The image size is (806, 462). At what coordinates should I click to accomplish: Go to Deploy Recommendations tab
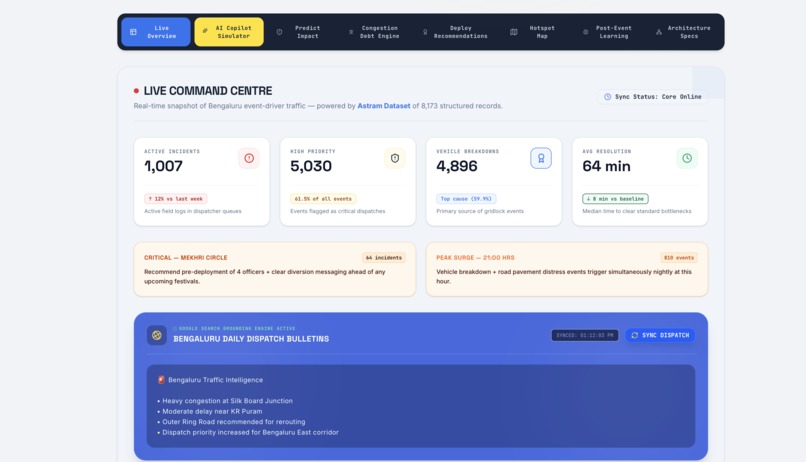point(455,32)
